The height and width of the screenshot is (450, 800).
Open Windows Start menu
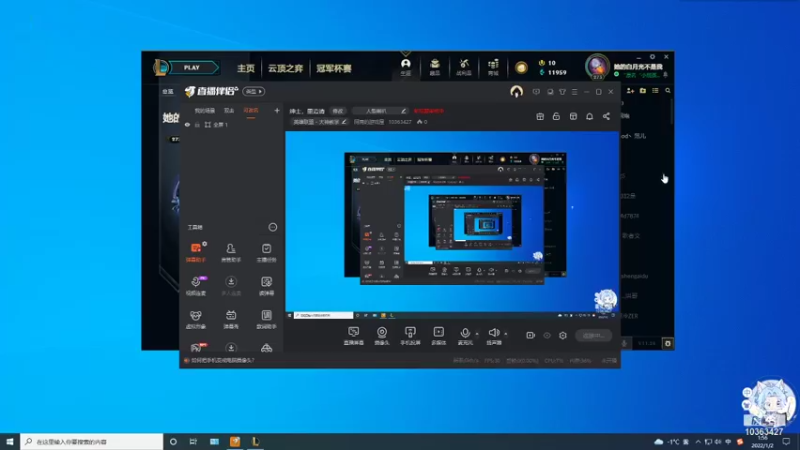point(10,441)
